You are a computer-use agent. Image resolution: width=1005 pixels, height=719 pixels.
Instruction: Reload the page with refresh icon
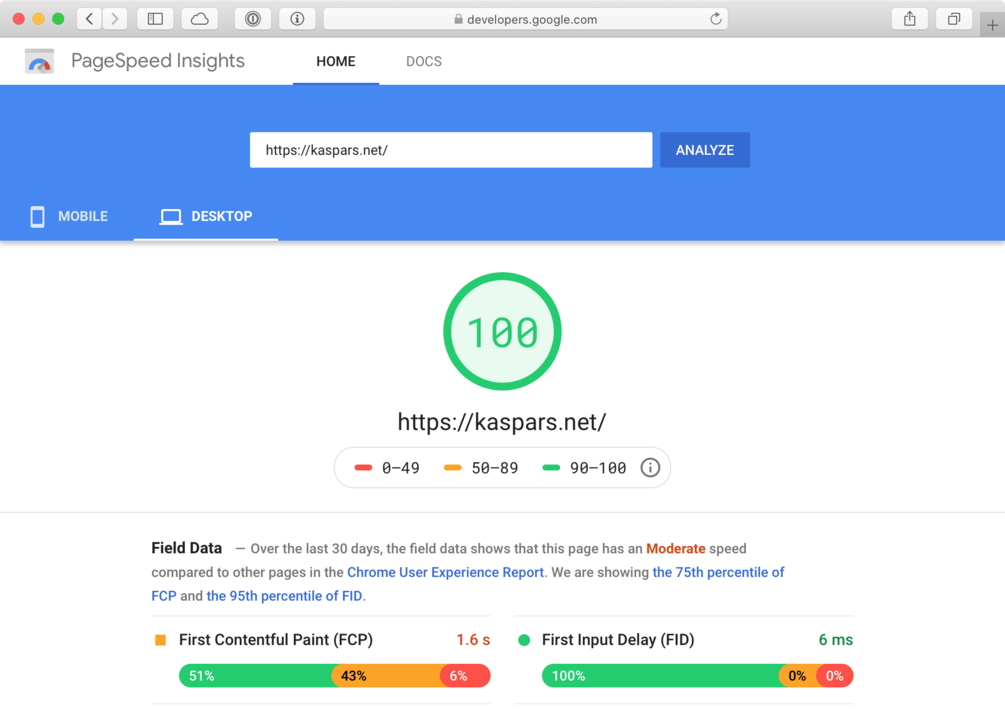point(715,19)
